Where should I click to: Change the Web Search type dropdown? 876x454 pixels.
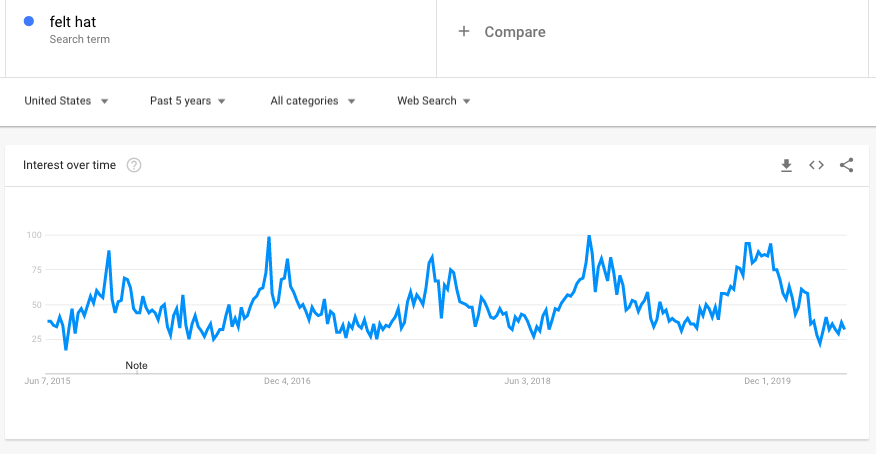point(434,101)
